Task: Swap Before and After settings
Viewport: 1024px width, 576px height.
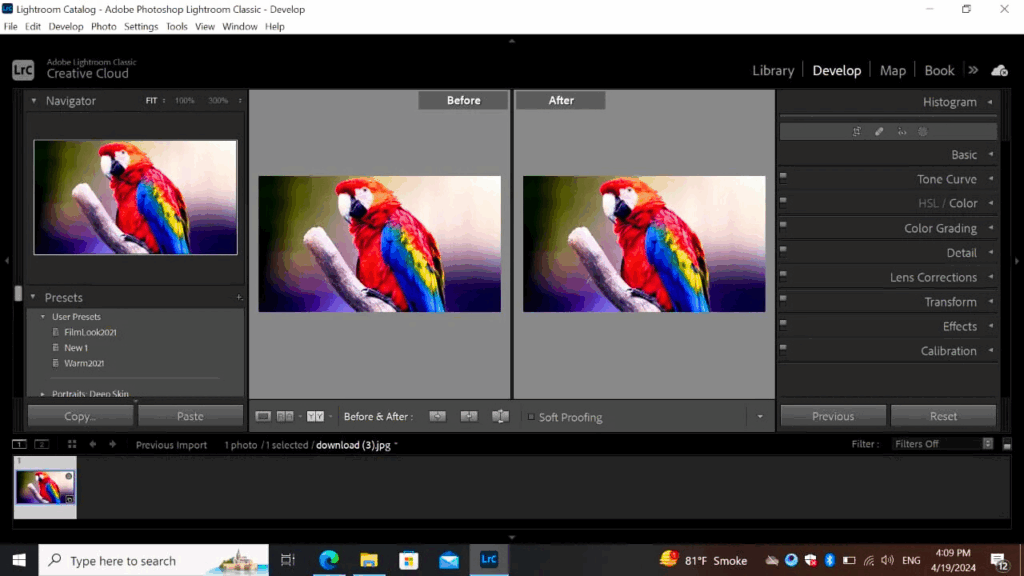Action: 501,417
